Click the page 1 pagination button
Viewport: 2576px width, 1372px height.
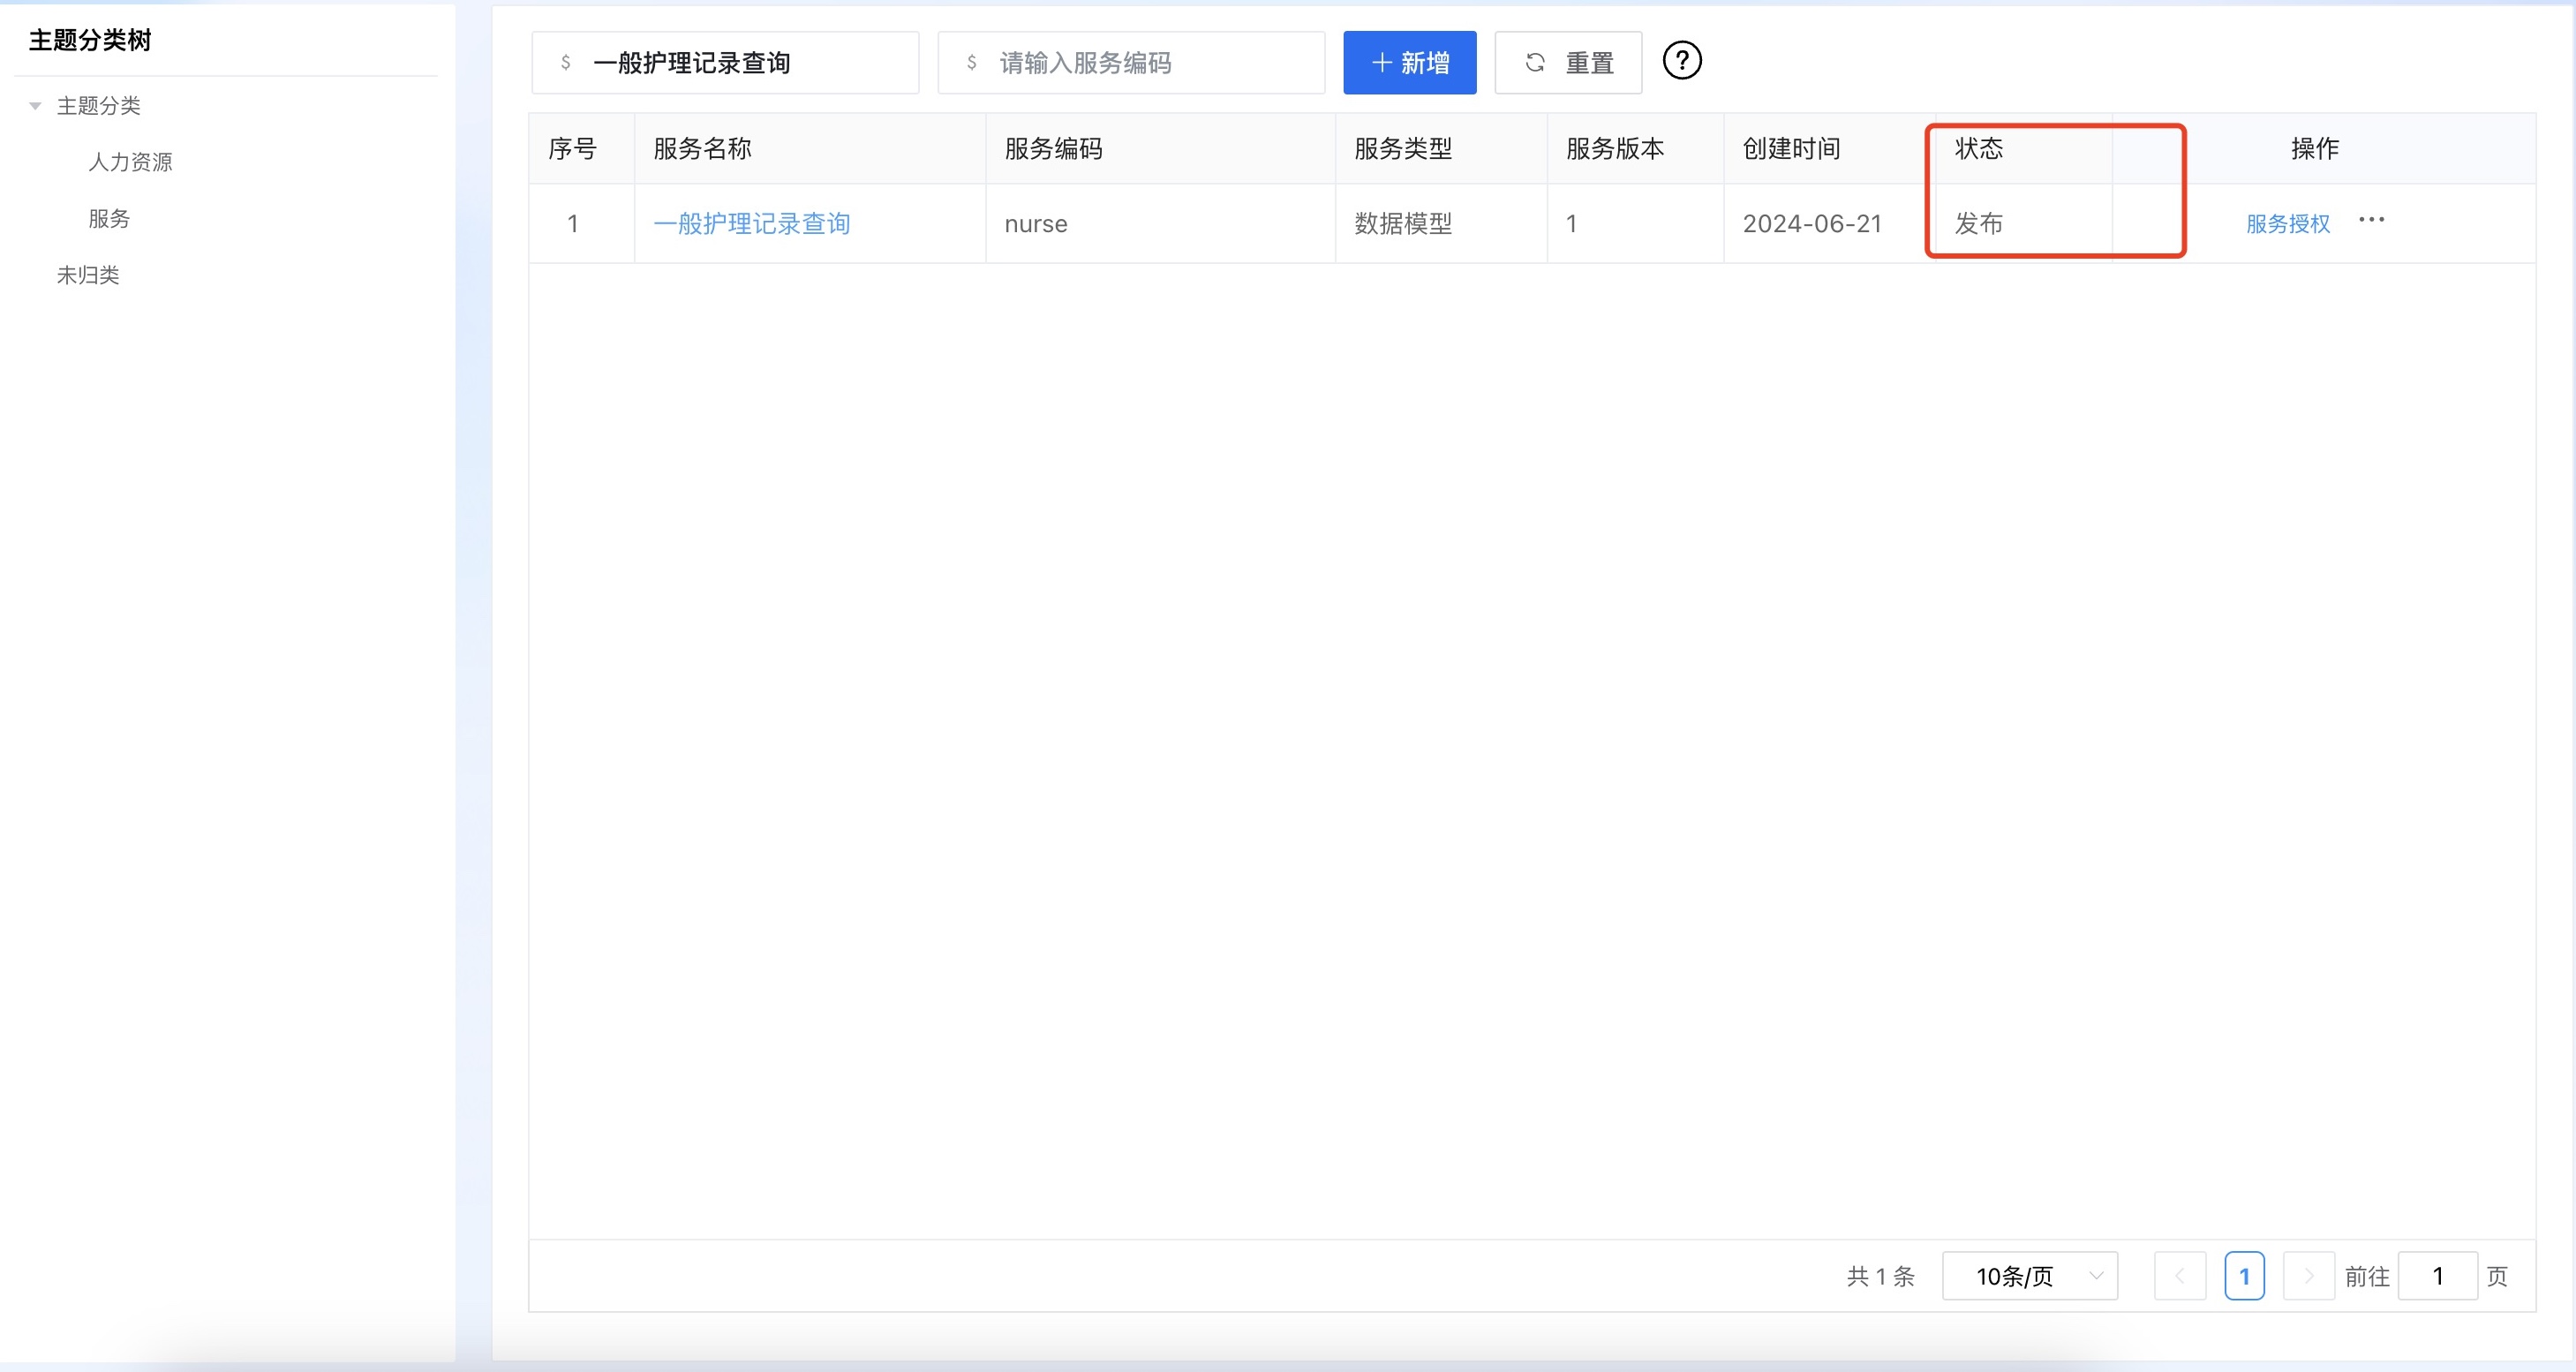pos(2244,1276)
